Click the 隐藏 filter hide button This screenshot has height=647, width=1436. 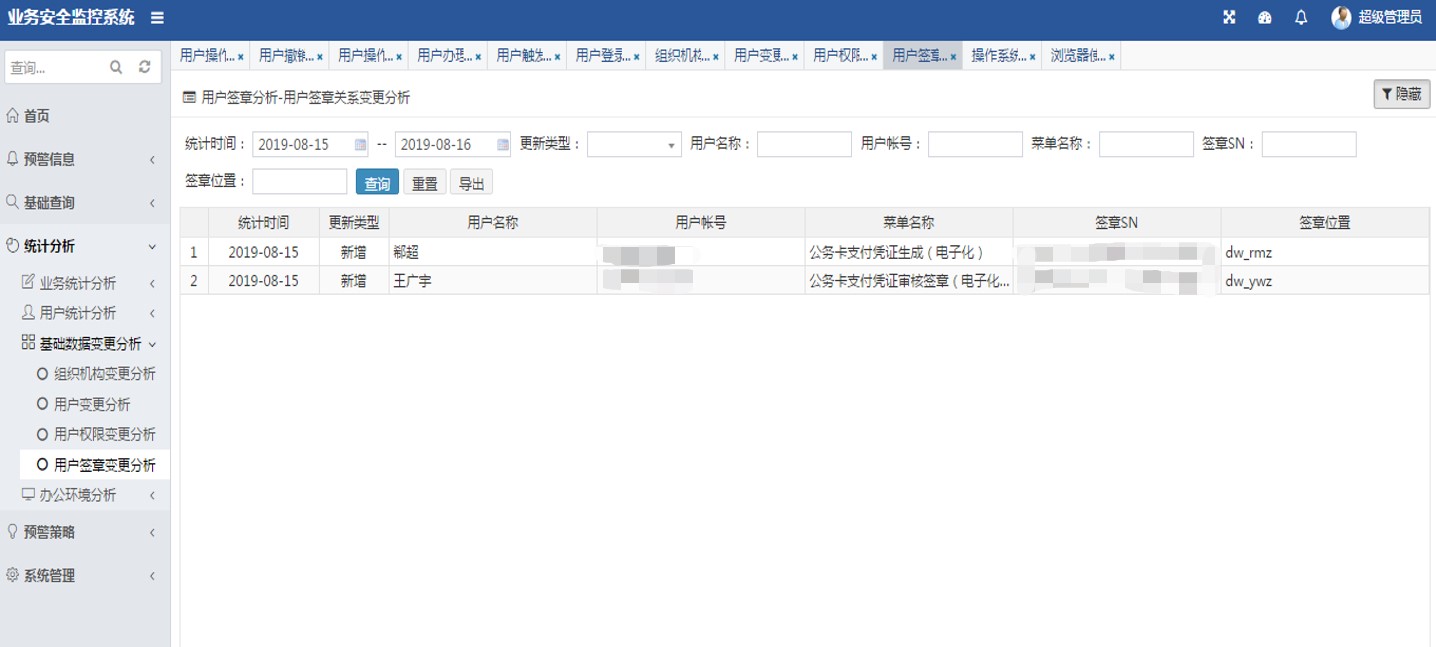1401,94
